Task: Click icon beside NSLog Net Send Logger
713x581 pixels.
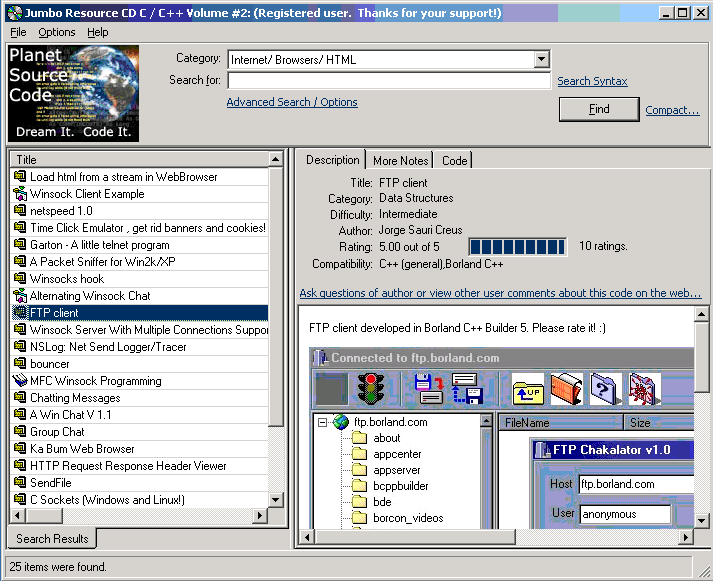Action: pyautogui.click(x=20, y=346)
